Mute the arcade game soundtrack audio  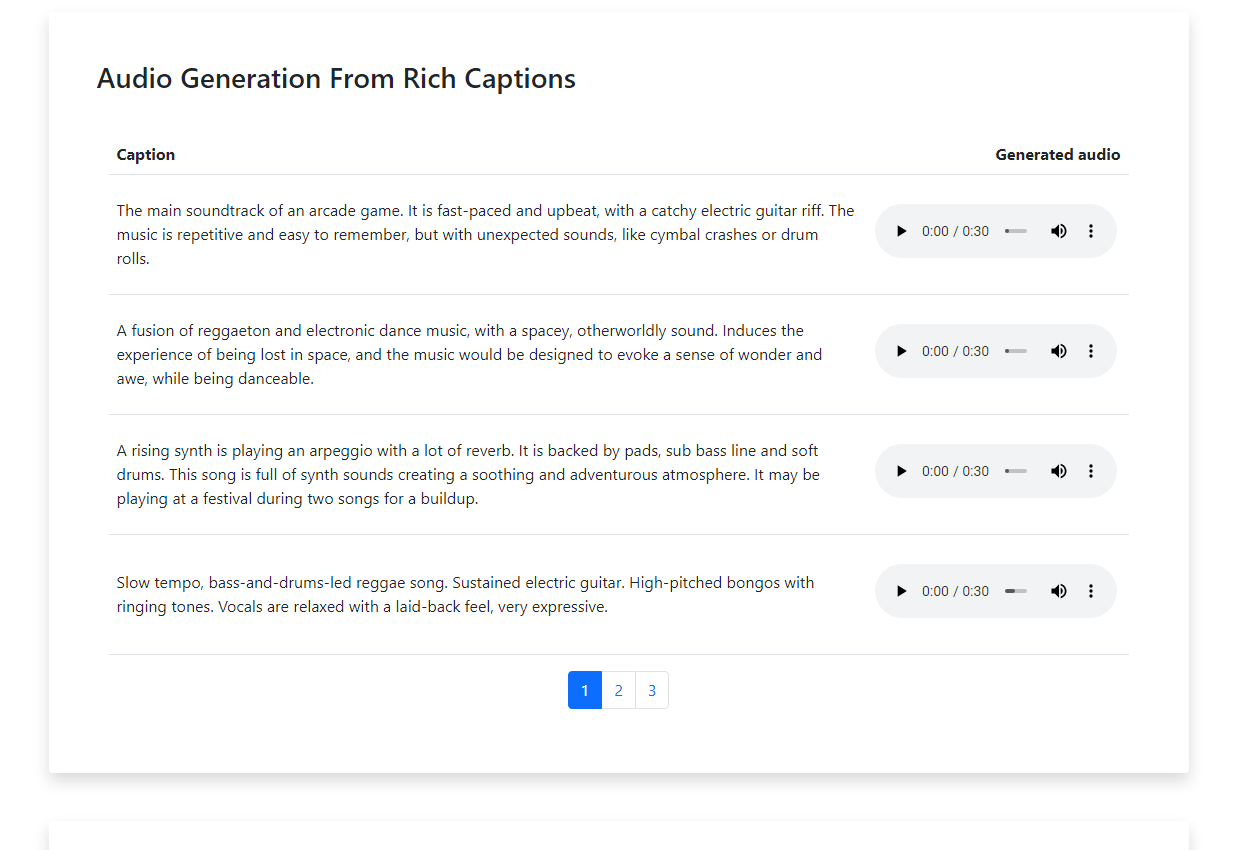click(1058, 231)
